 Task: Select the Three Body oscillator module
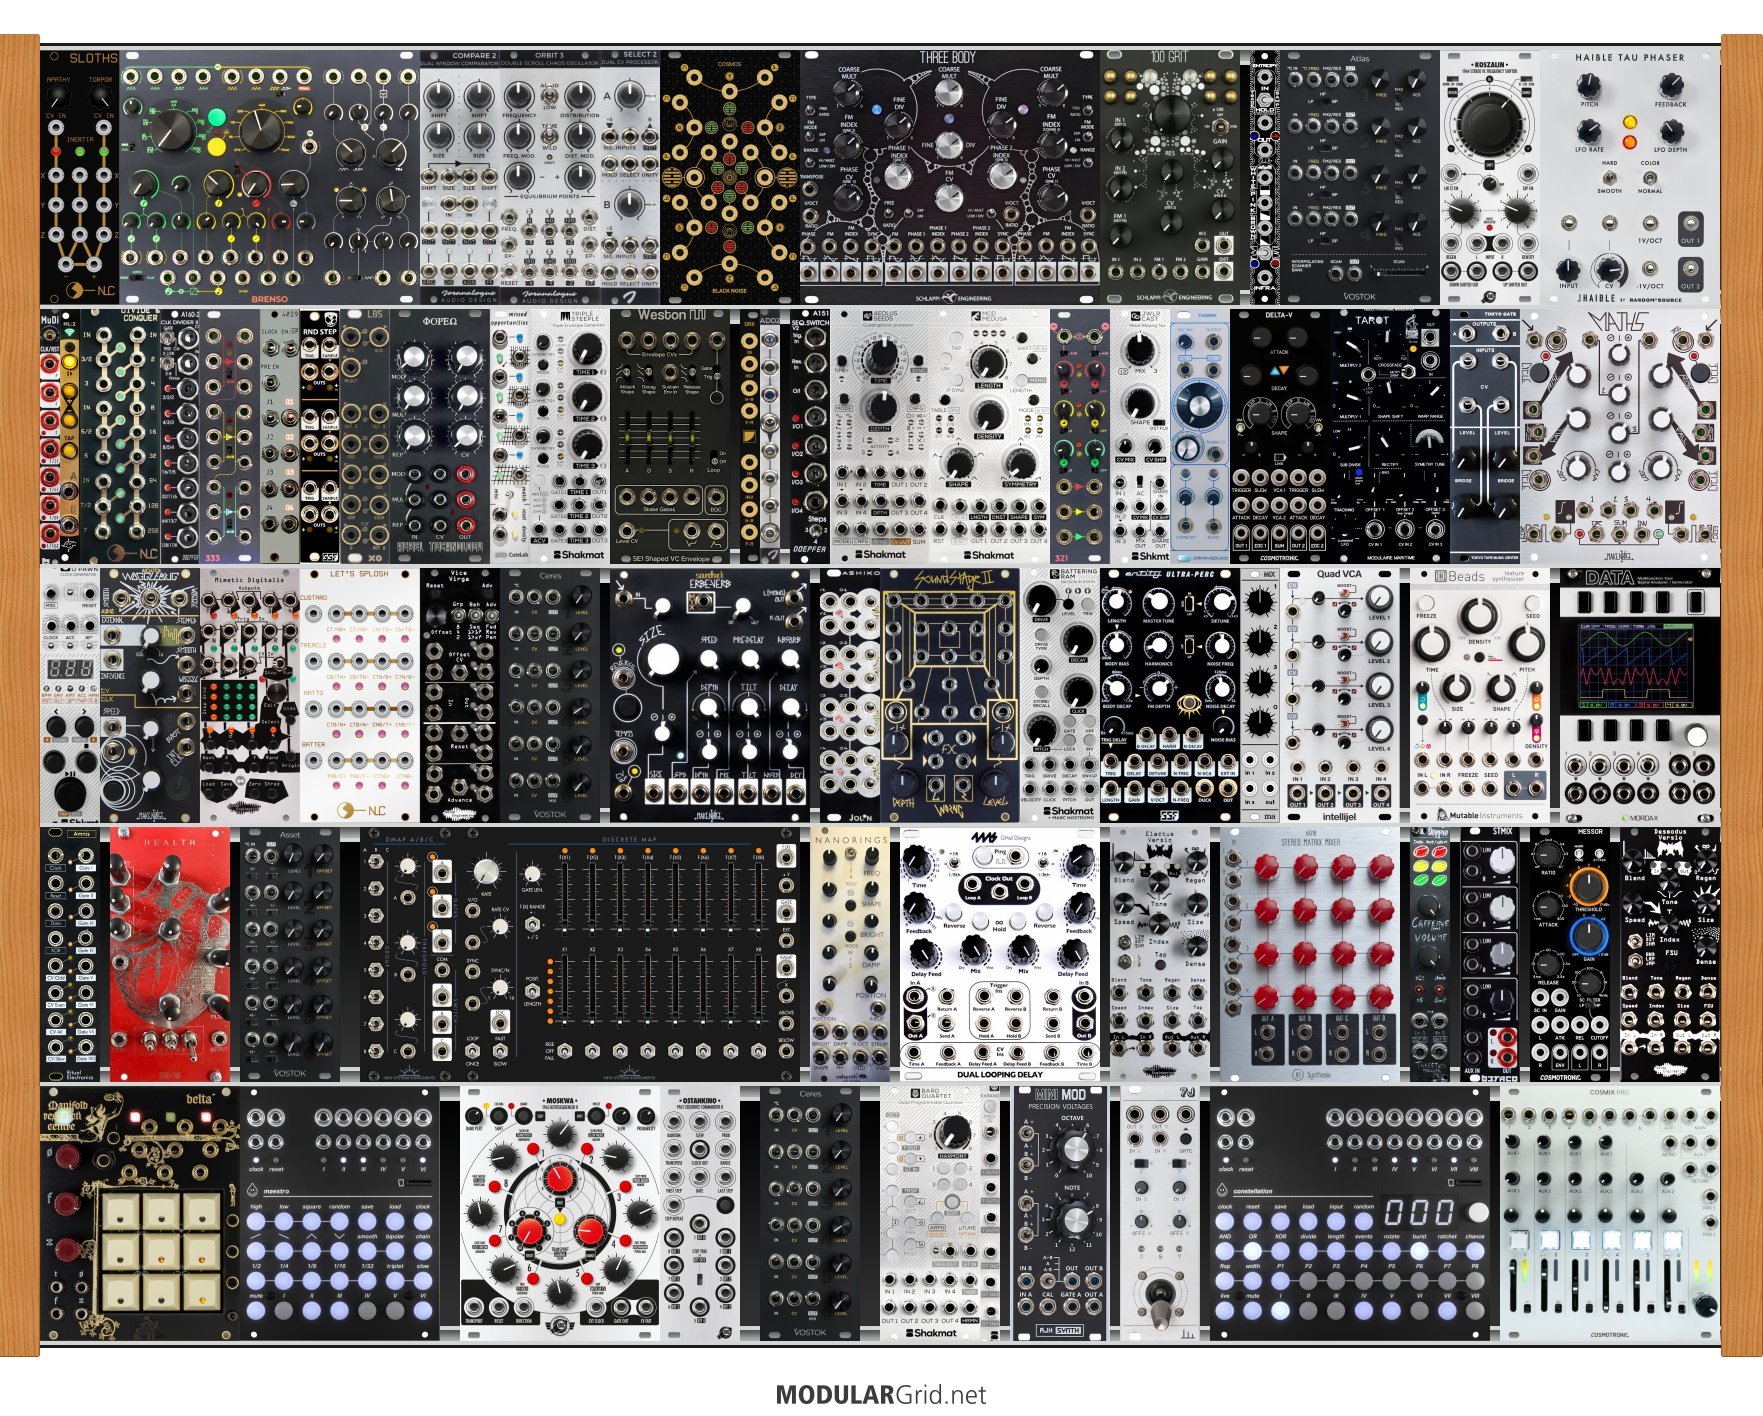[x=949, y=177]
